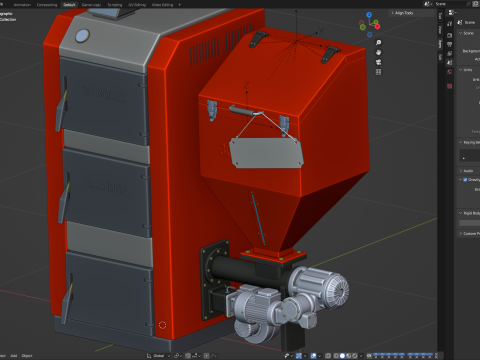Toggle snapping magnet icon in header
Screen dimensions: 480x360
point(188,356)
